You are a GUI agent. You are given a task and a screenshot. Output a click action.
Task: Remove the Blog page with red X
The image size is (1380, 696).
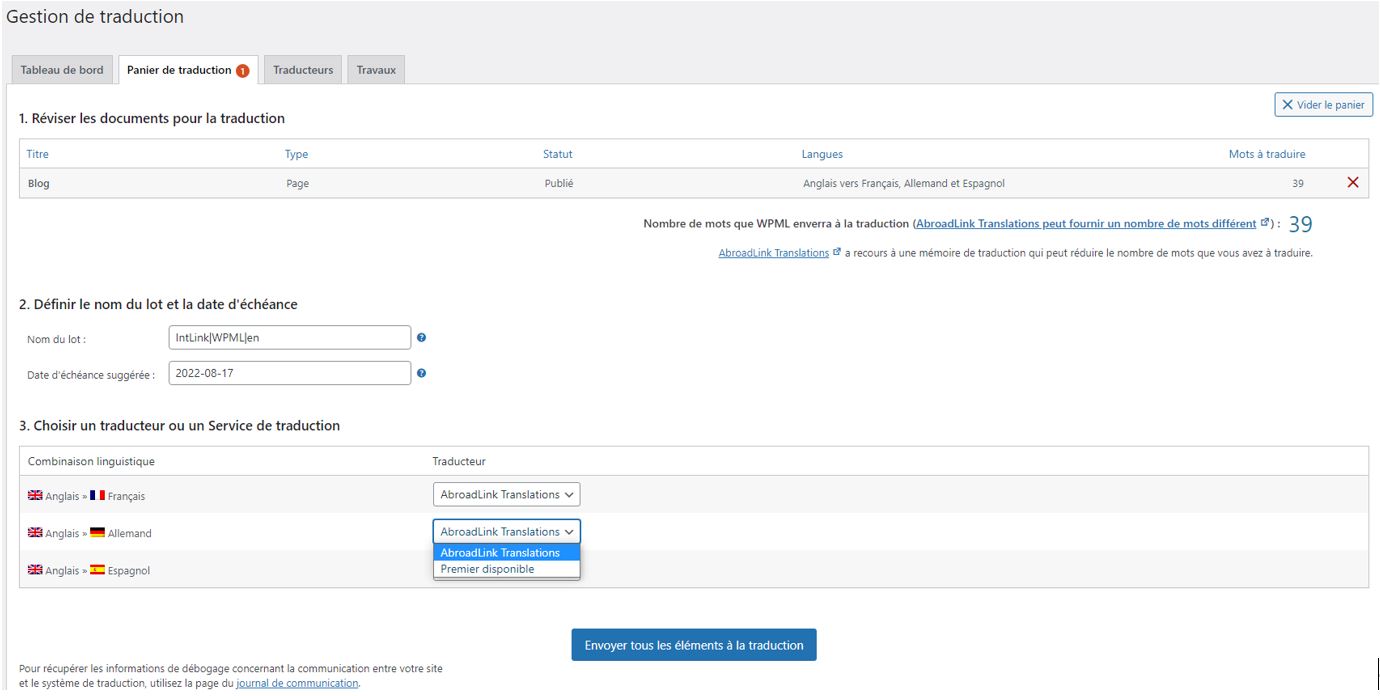click(x=1353, y=183)
